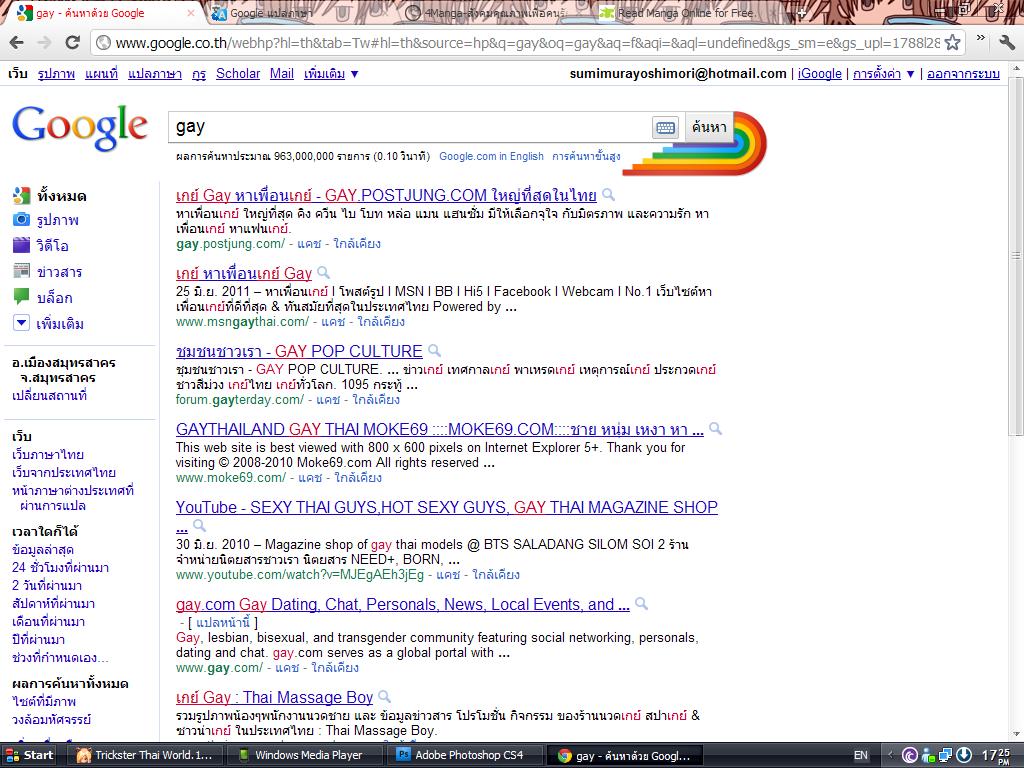Open the Chrome wrench menu
This screenshot has width=1024, height=768.
[1006, 42]
